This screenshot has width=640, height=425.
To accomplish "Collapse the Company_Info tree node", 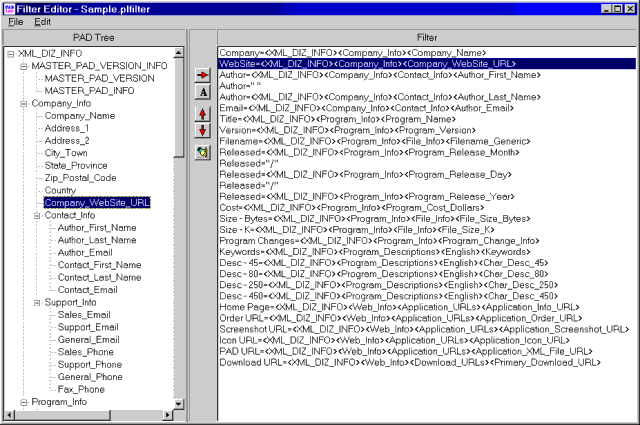I will click(x=24, y=103).
